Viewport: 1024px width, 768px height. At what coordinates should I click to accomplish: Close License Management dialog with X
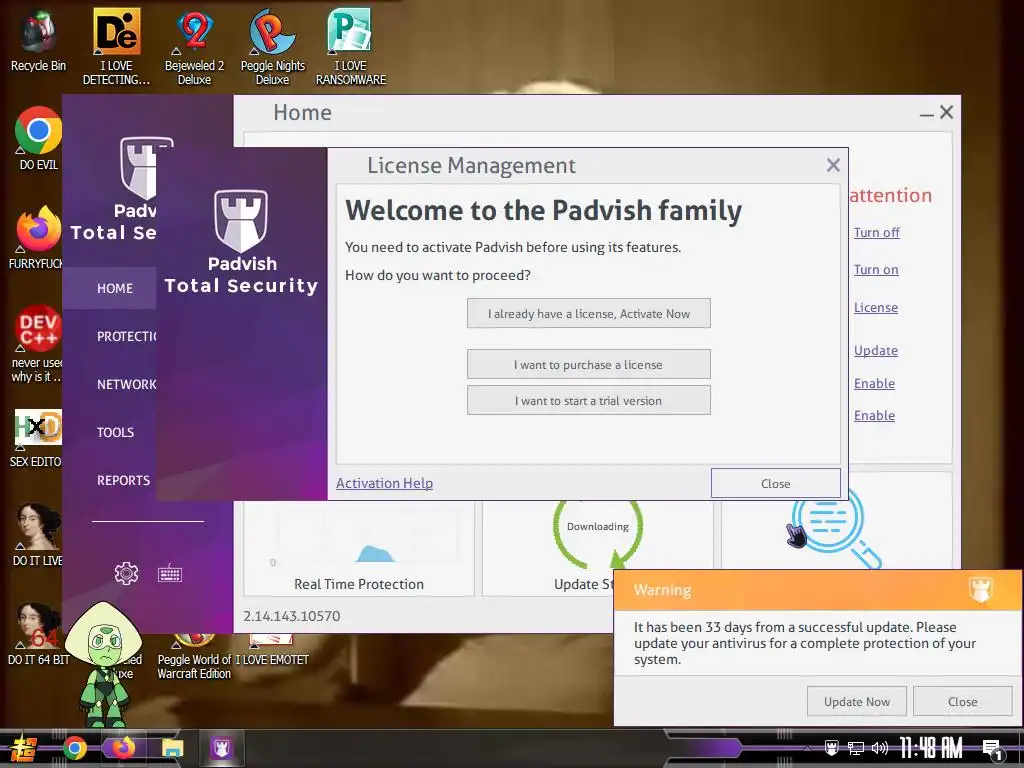pos(833,165)
